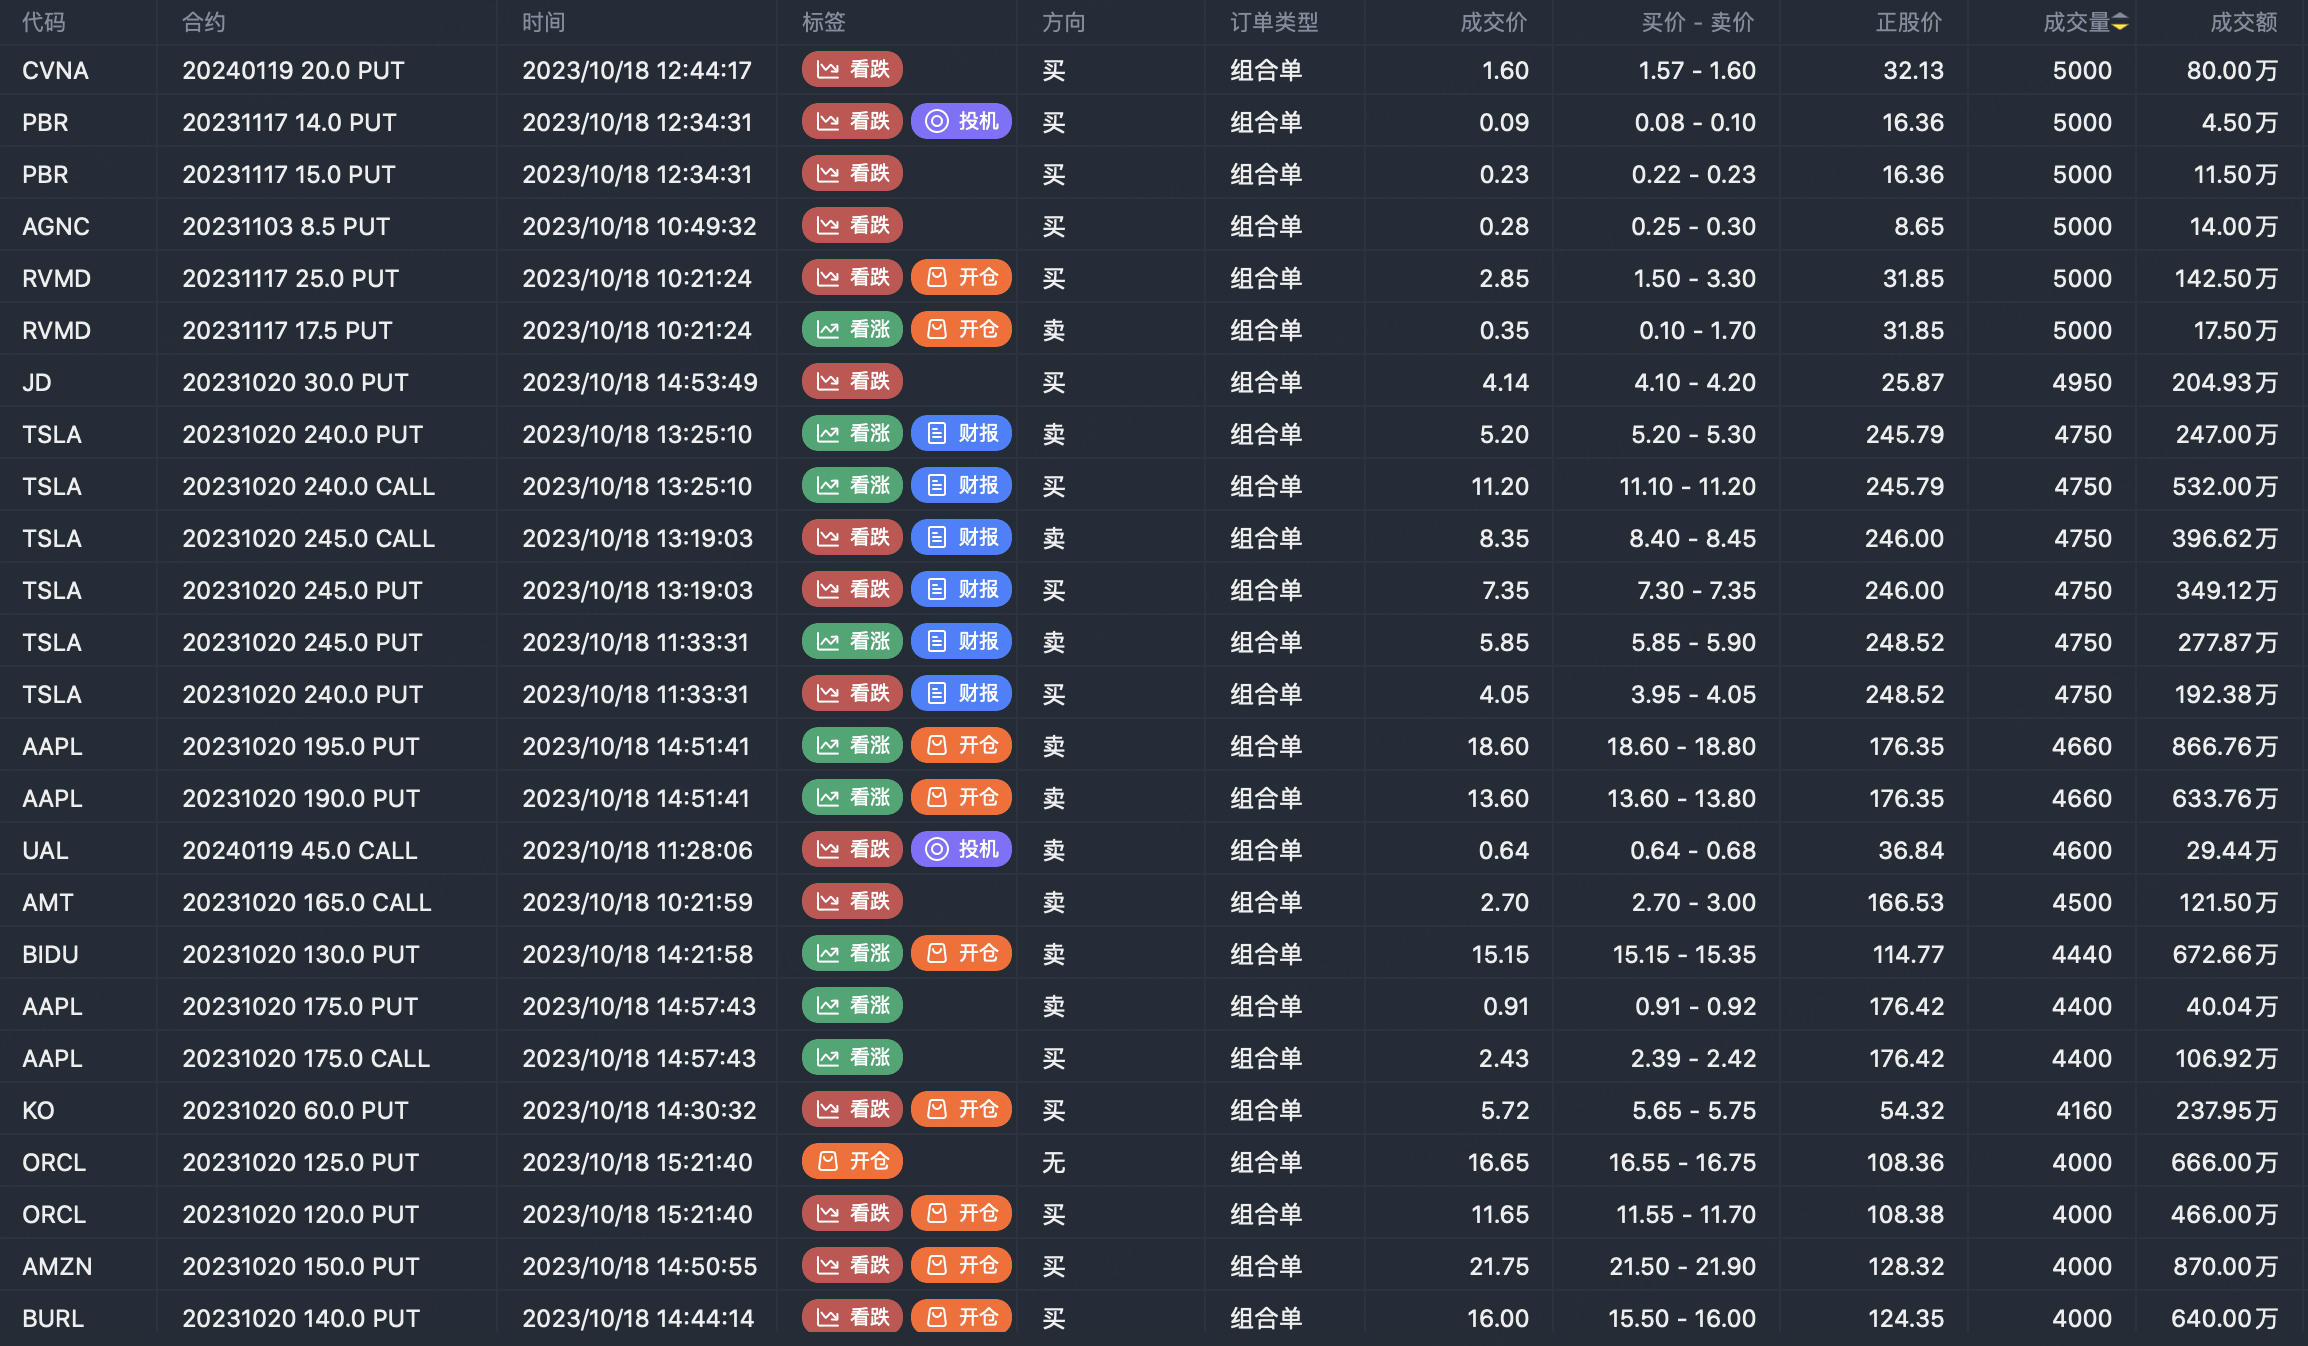Sort by the 成交量 column sort icon
2308x1346 pixels.
(x=2120, y=22)
